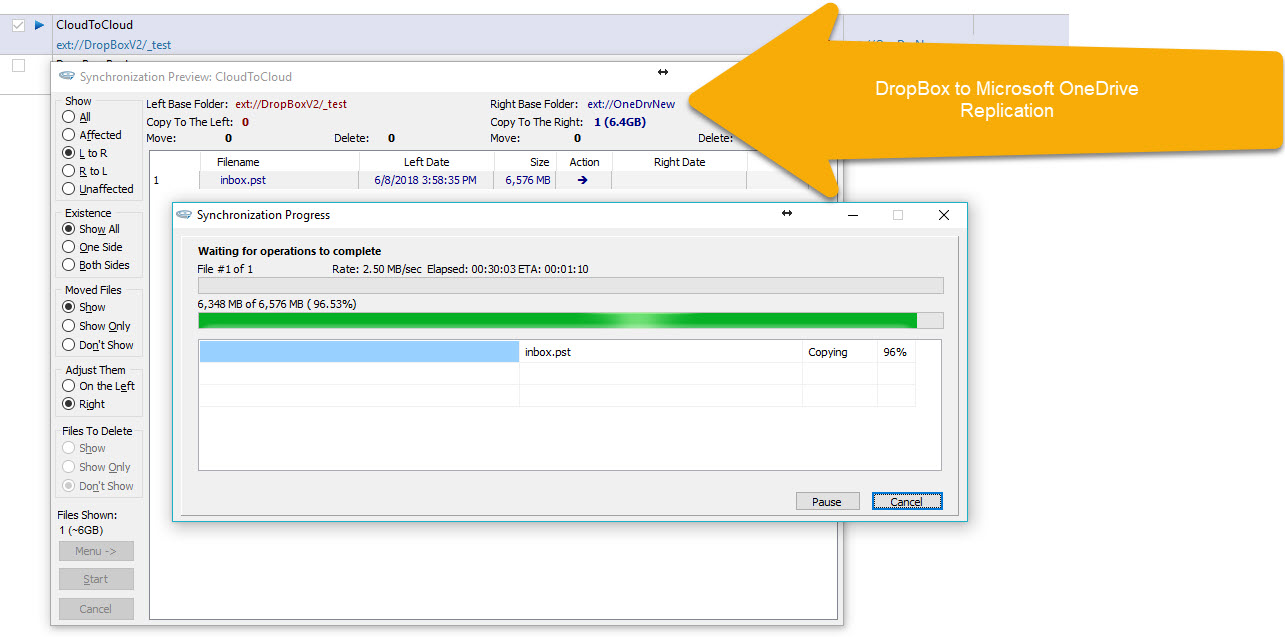Image resolution: width=1285 pixels, height=637 pixels.
Task: Click the Copying status cell
Action: [828, 352]
